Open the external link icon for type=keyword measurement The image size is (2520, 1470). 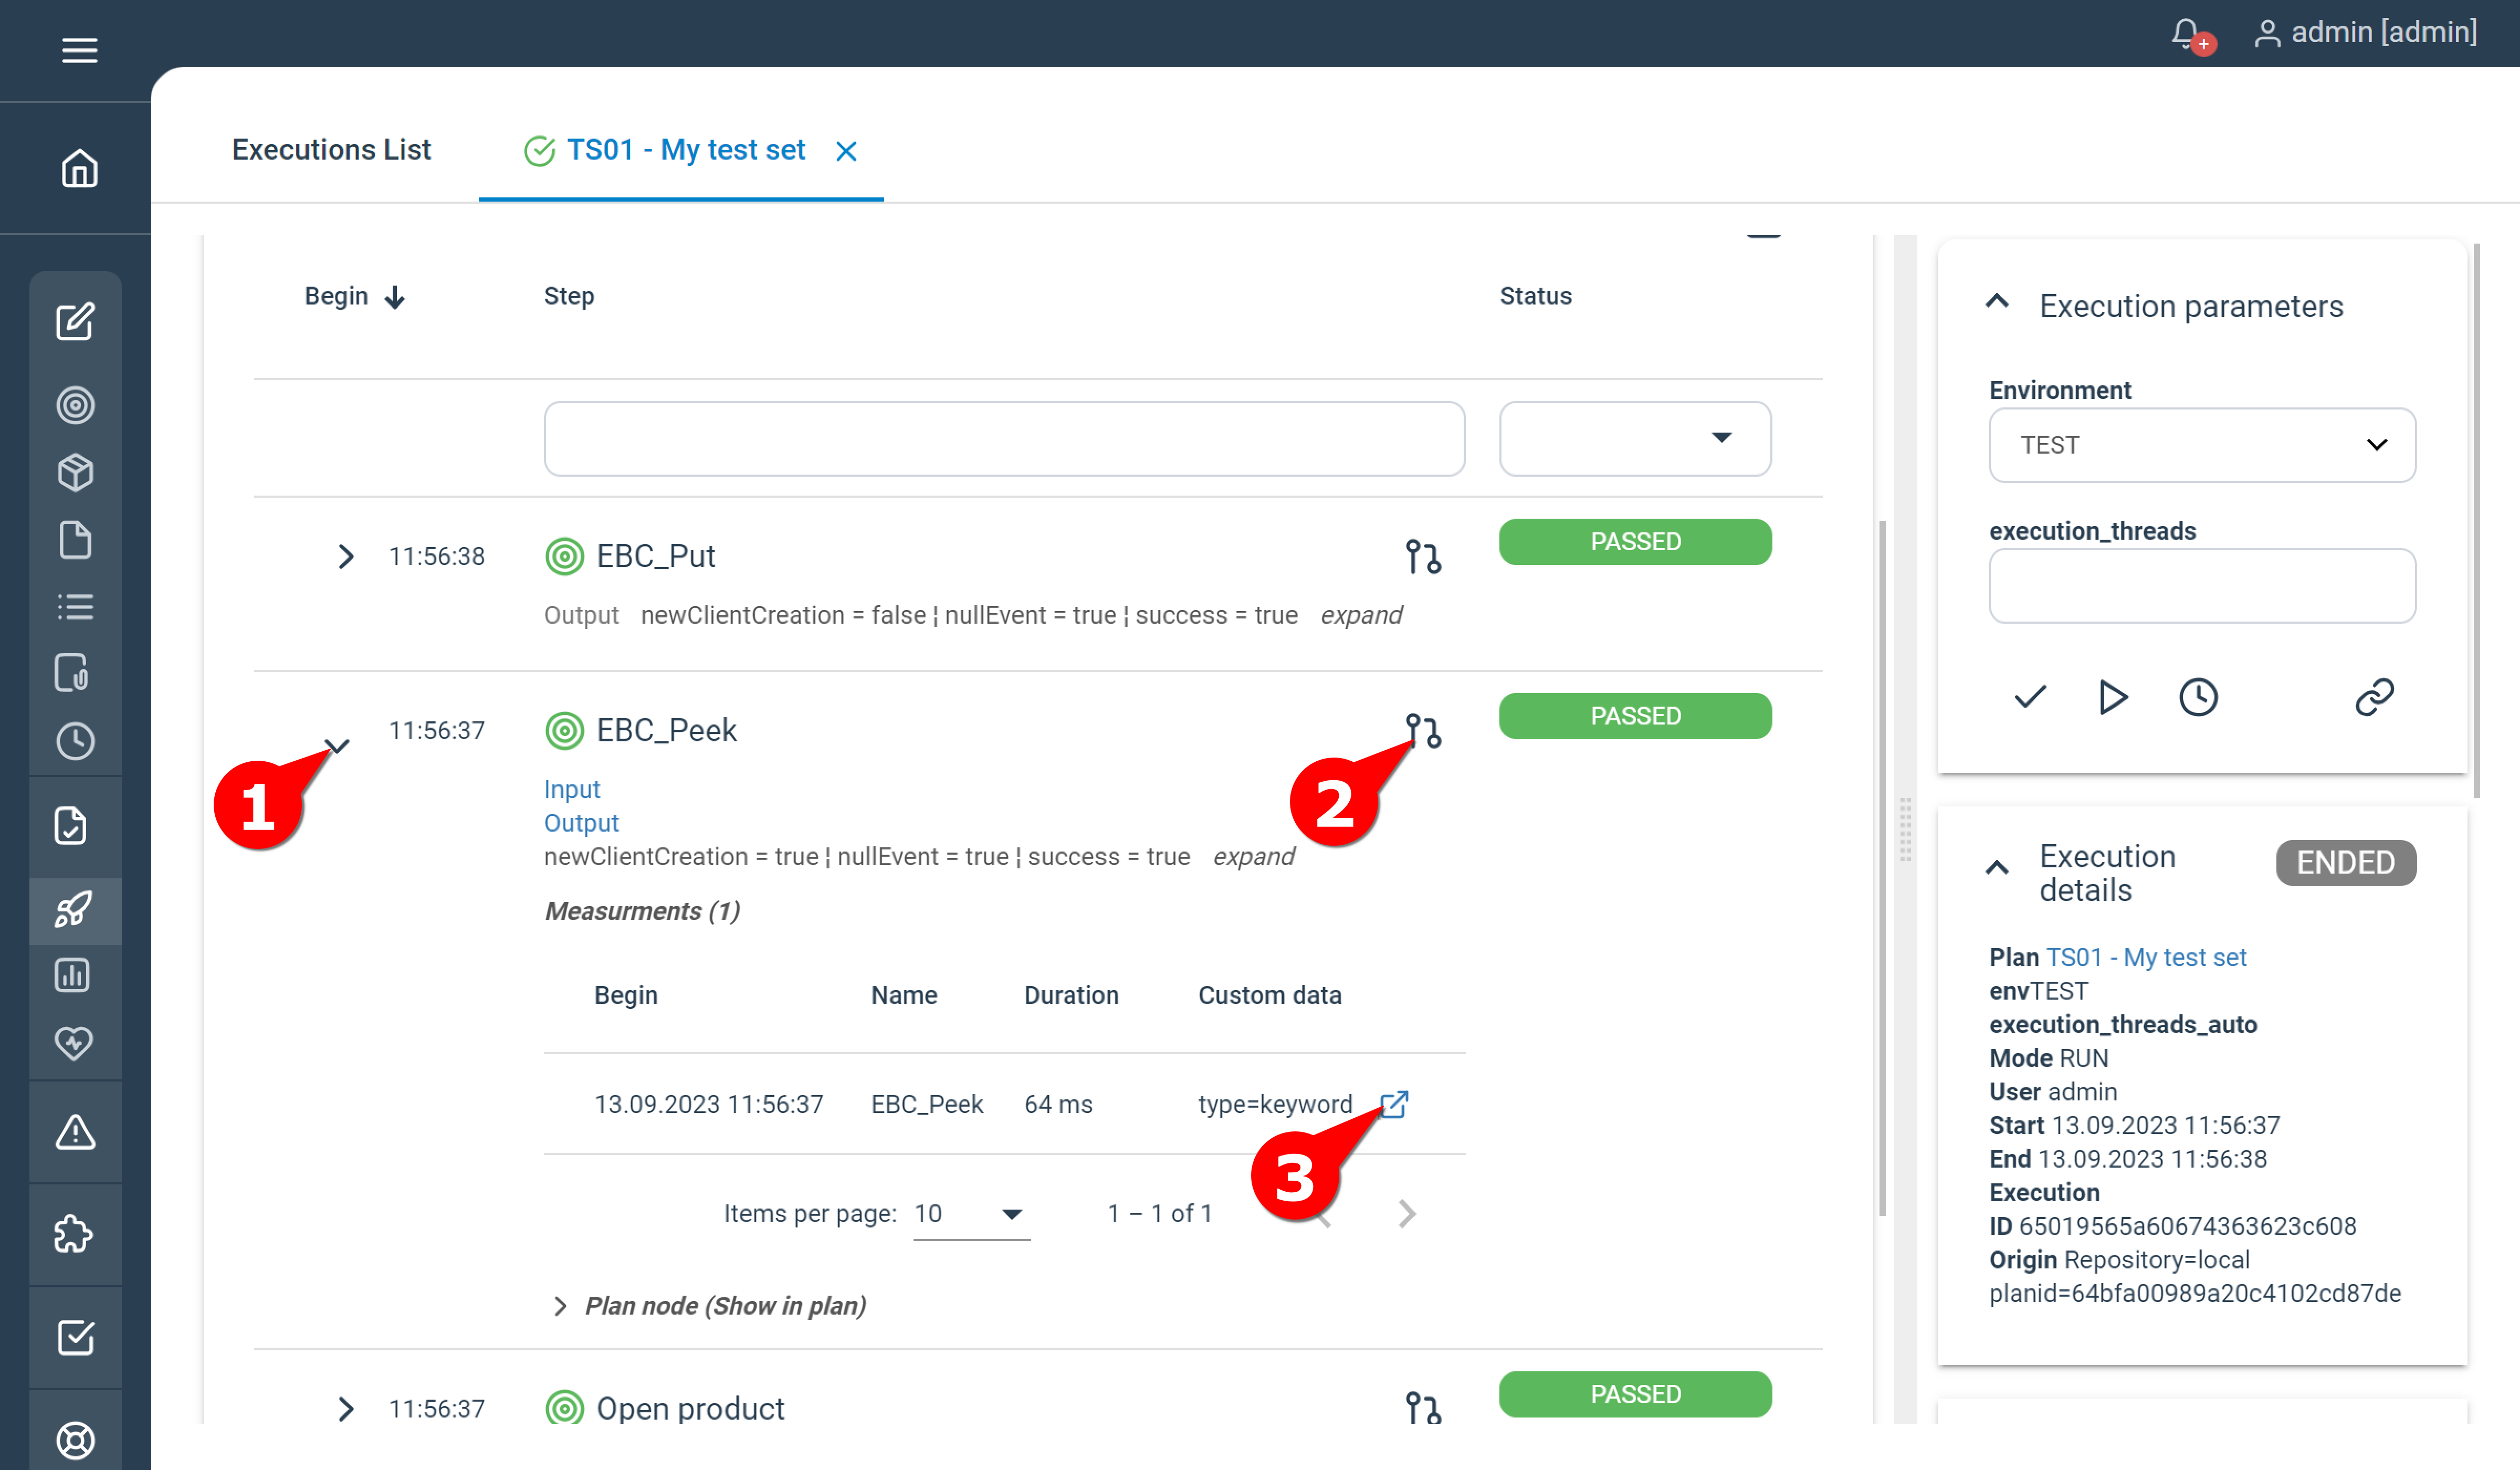[x=1395, y=1104]
